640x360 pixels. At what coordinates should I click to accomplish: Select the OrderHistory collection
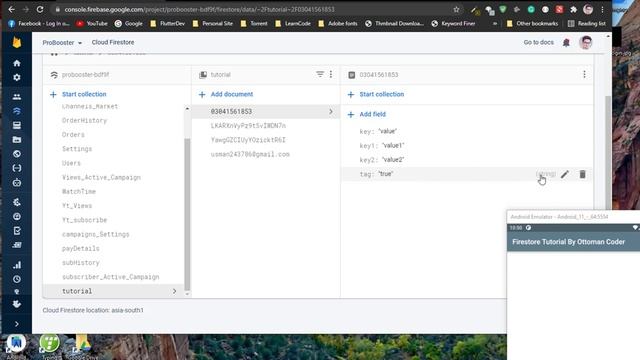point(84,120)
